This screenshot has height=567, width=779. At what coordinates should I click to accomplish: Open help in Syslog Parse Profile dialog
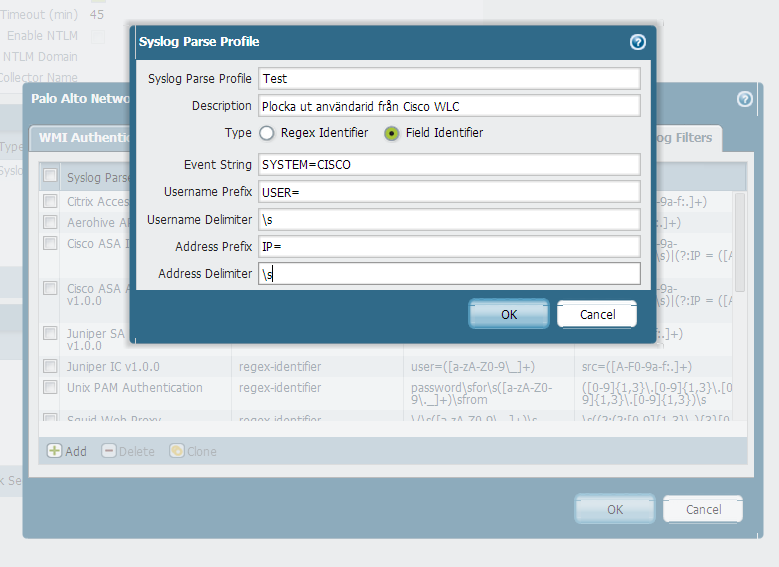(637, 42)
